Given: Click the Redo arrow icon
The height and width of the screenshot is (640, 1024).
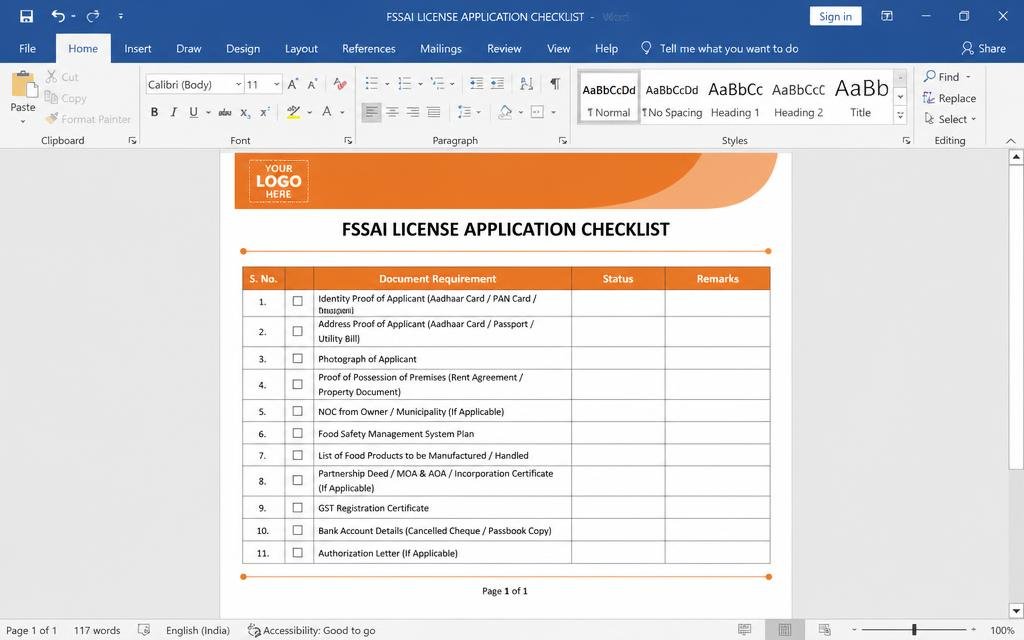Looking at the screenshot, I should pos(93,16).
